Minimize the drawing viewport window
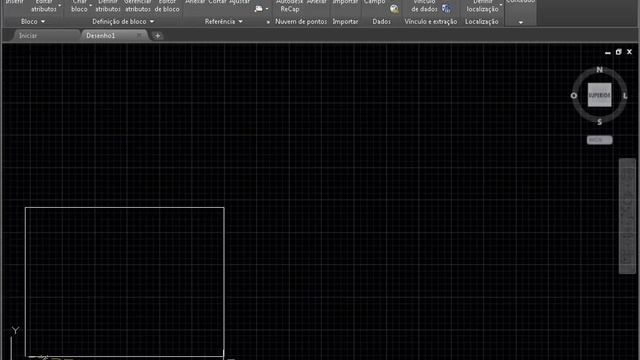640x360 pixels. click(608, 52)
